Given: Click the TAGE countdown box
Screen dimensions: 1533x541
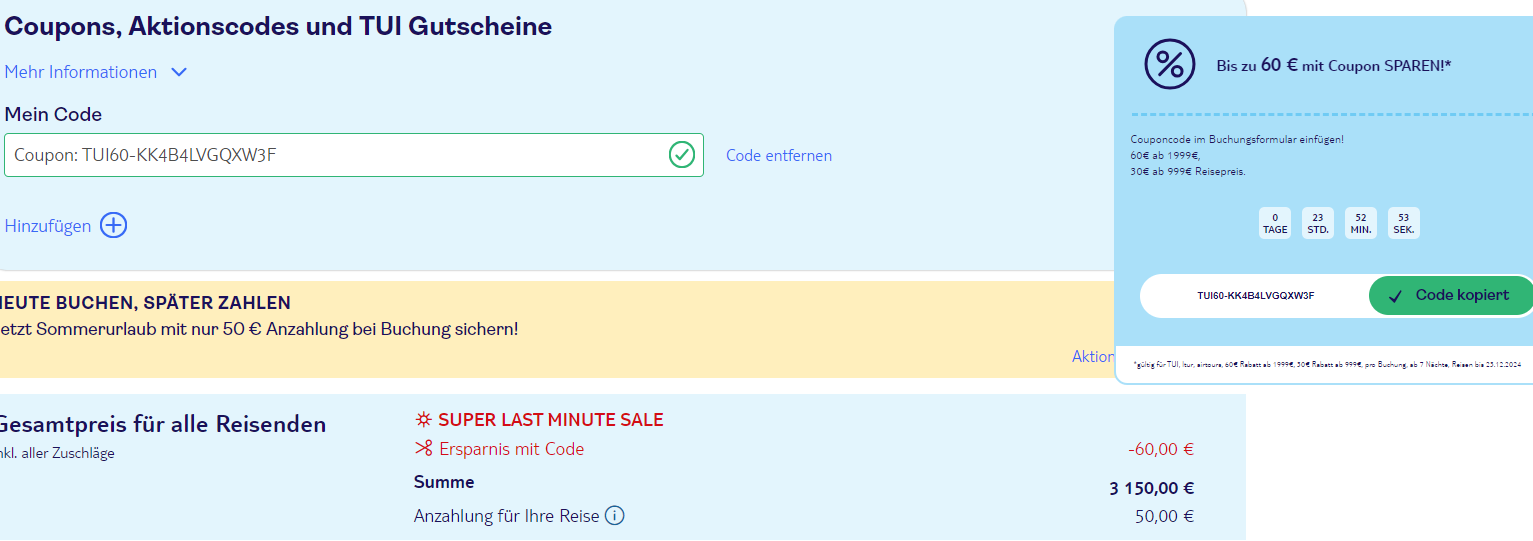Looking at the screenshot, I should click(1275, 223).
